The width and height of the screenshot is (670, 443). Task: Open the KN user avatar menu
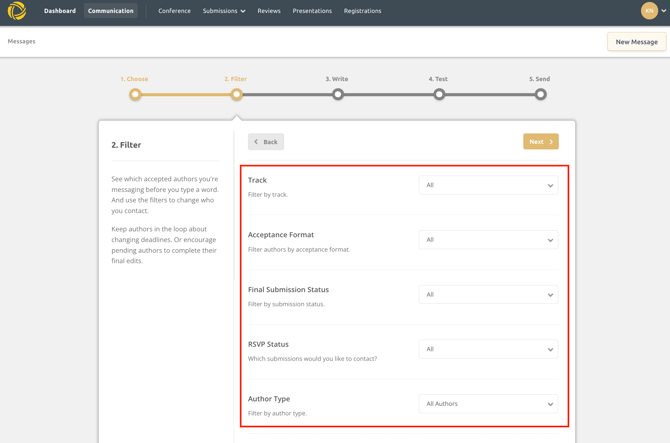(649, 11)
